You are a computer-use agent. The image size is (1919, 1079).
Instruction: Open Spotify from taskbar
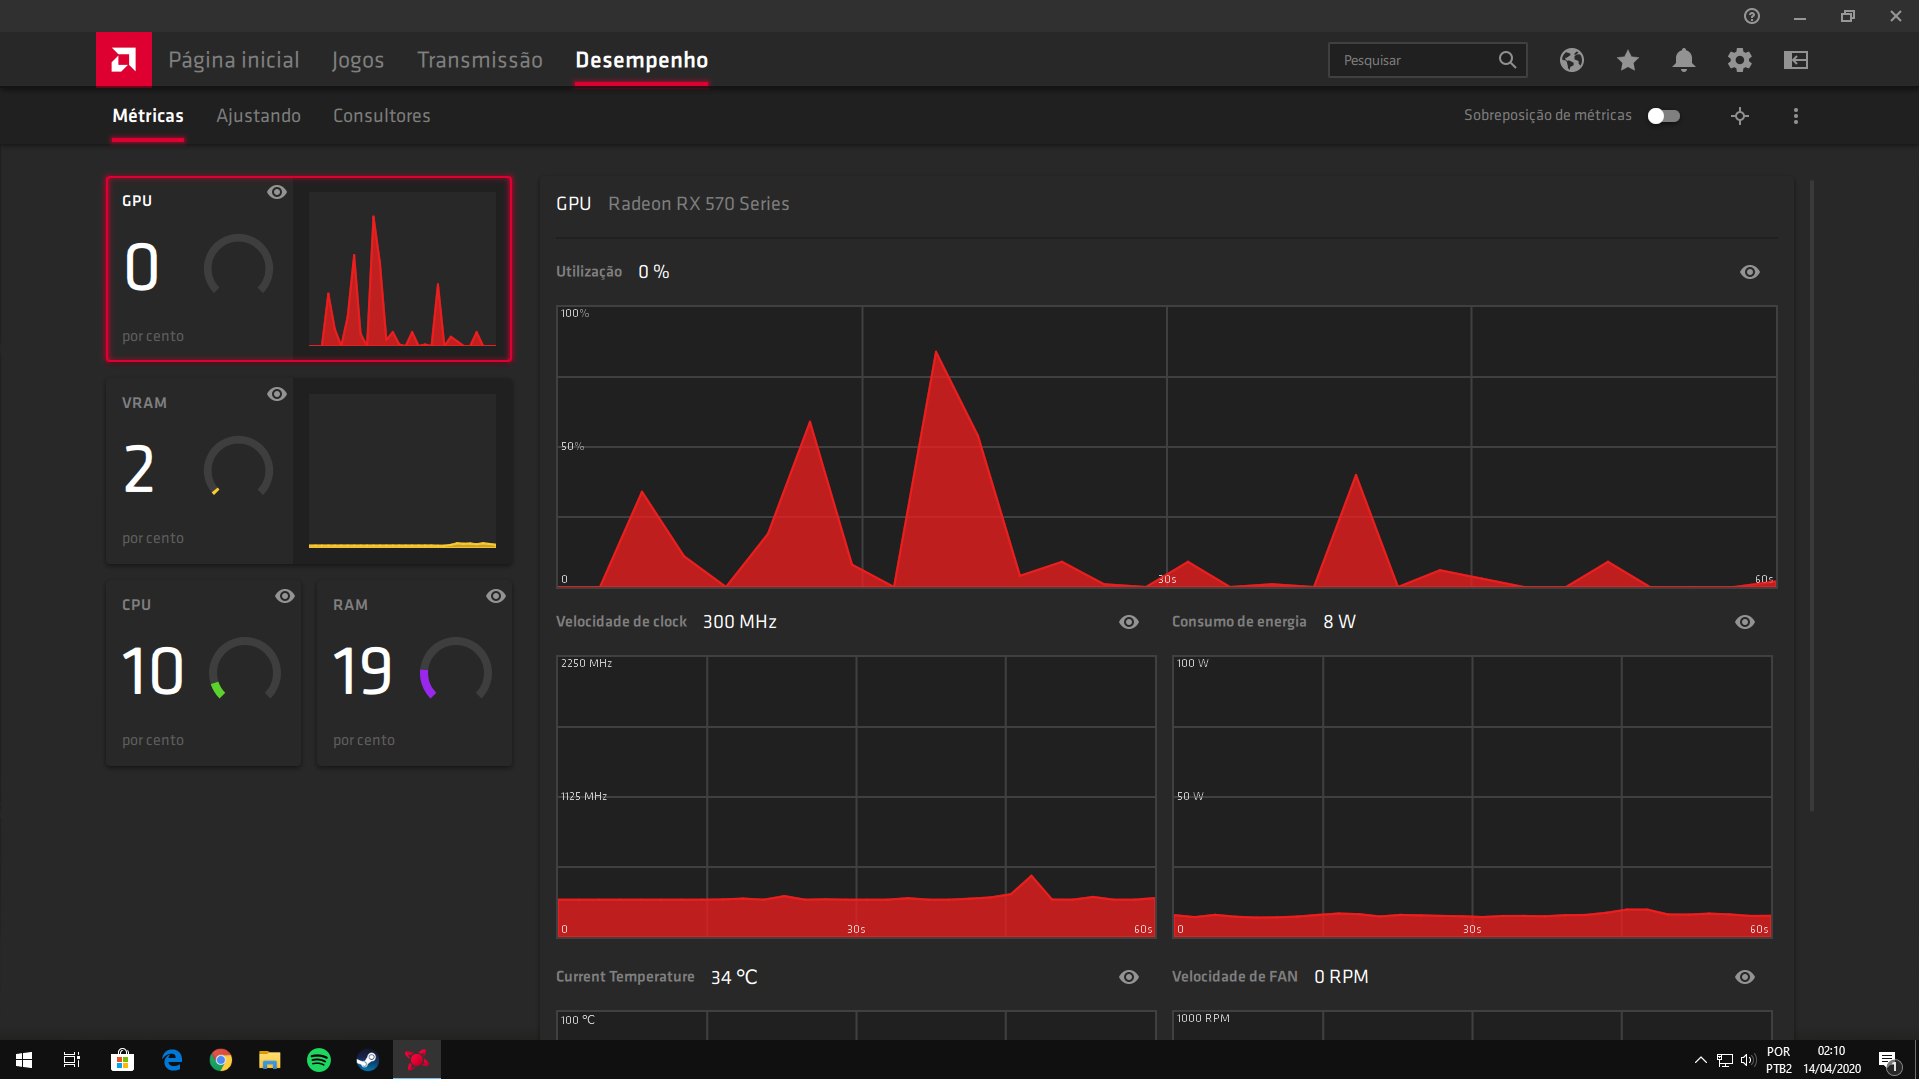click(x=319, y=1060)
